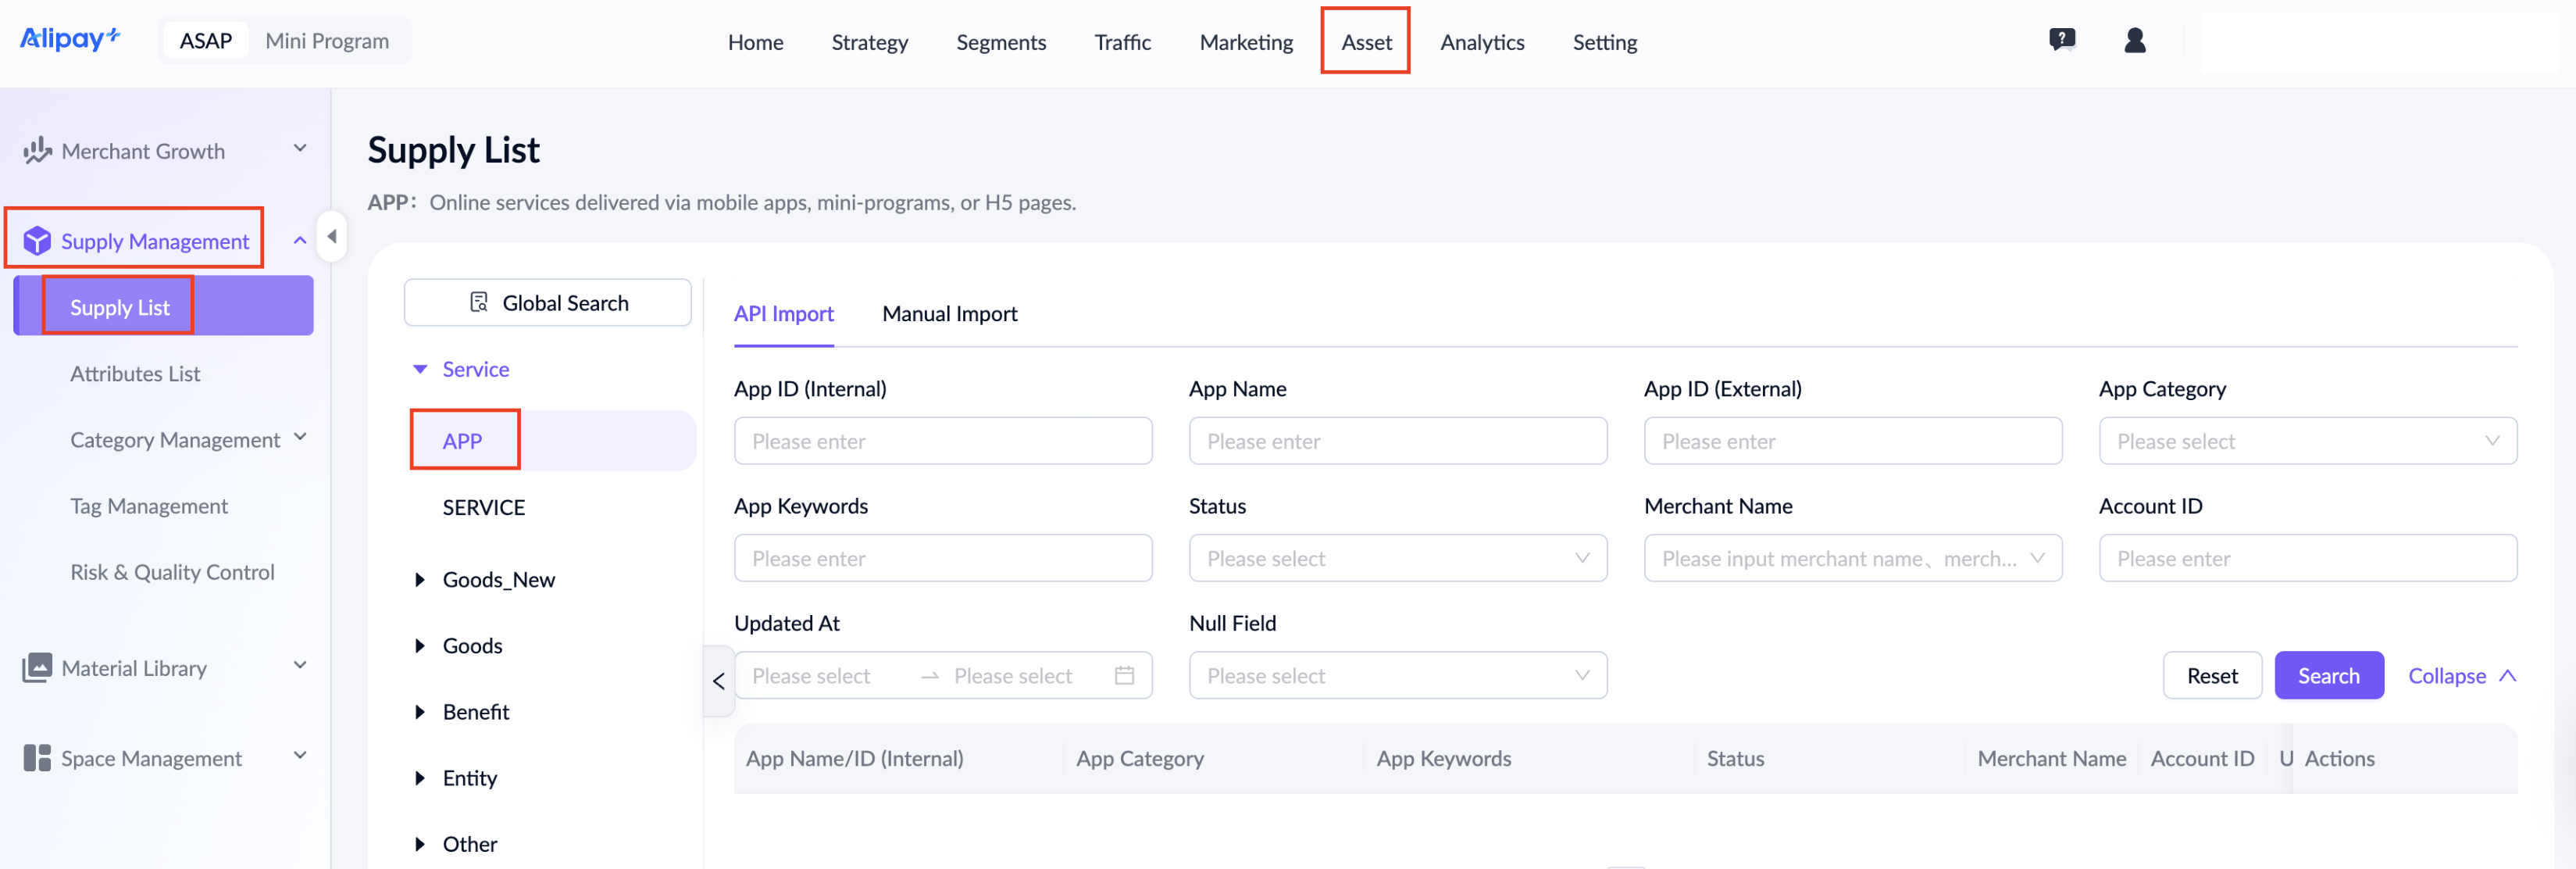Click the help chat icon in header
The width and height of the screenshot is (2576, 869).
(x=2061, y=40)
